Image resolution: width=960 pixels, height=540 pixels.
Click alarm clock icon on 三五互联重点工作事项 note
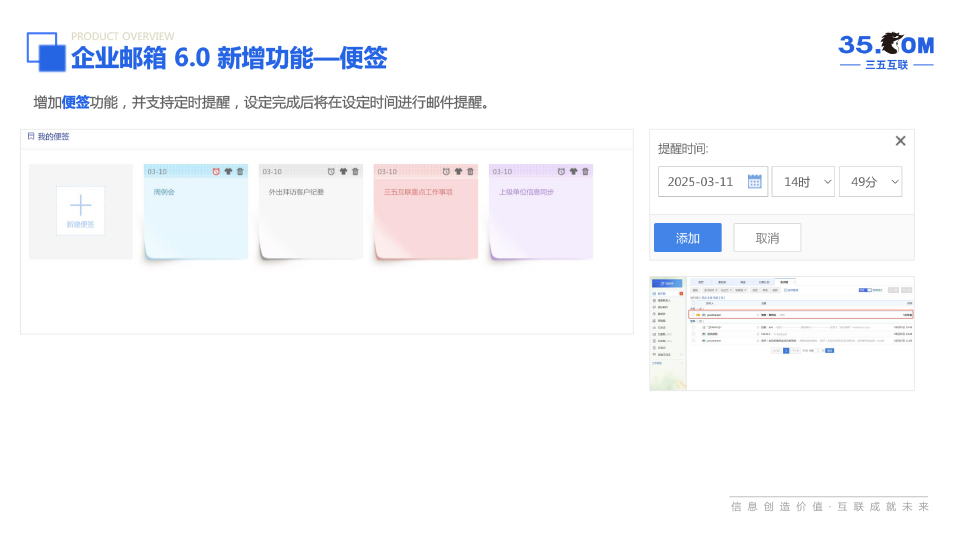pos(446,171)
